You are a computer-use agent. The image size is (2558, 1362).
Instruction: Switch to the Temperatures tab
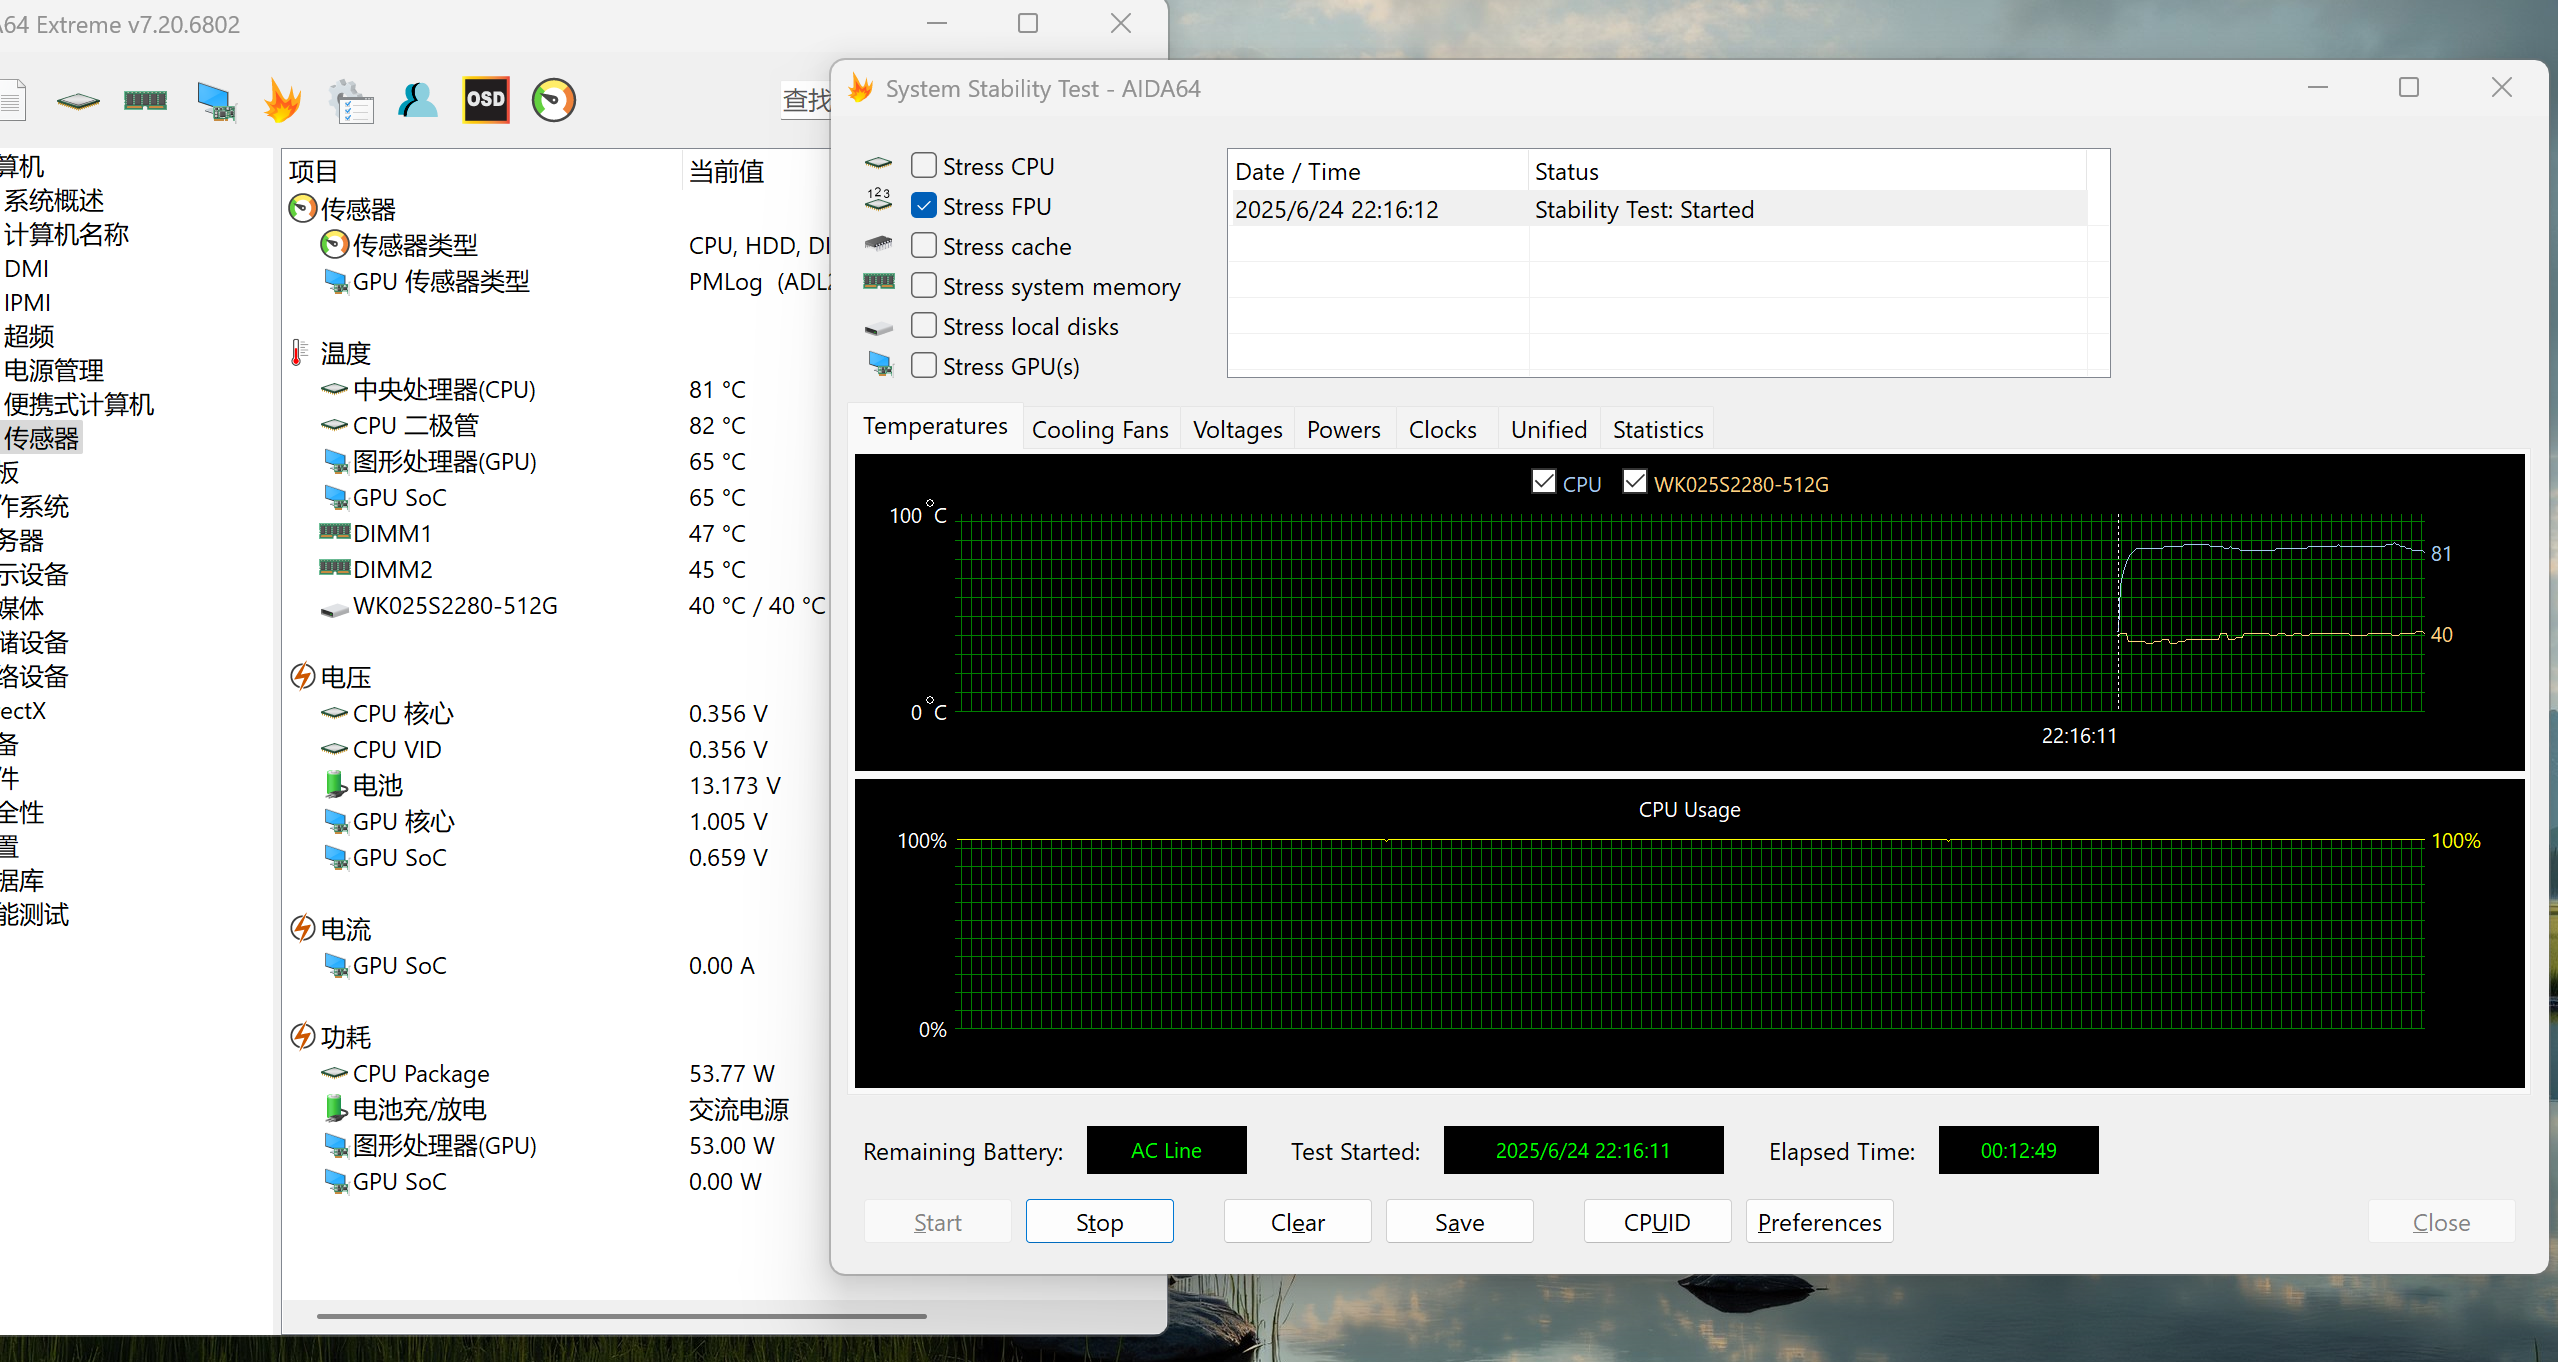pyautogui.click(x=935, y=426)
